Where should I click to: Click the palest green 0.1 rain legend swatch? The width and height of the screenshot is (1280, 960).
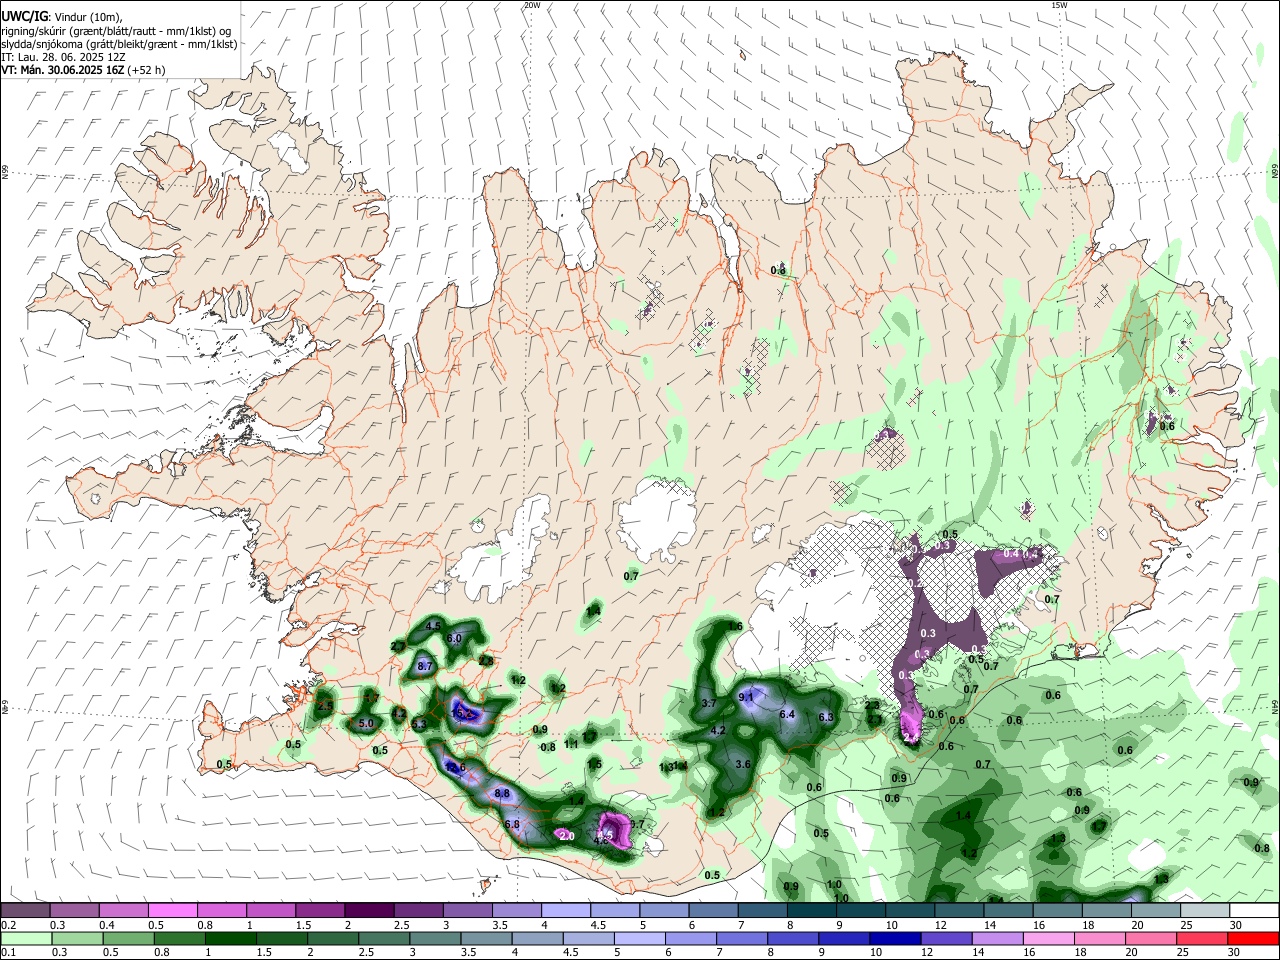tap(25, 938)
